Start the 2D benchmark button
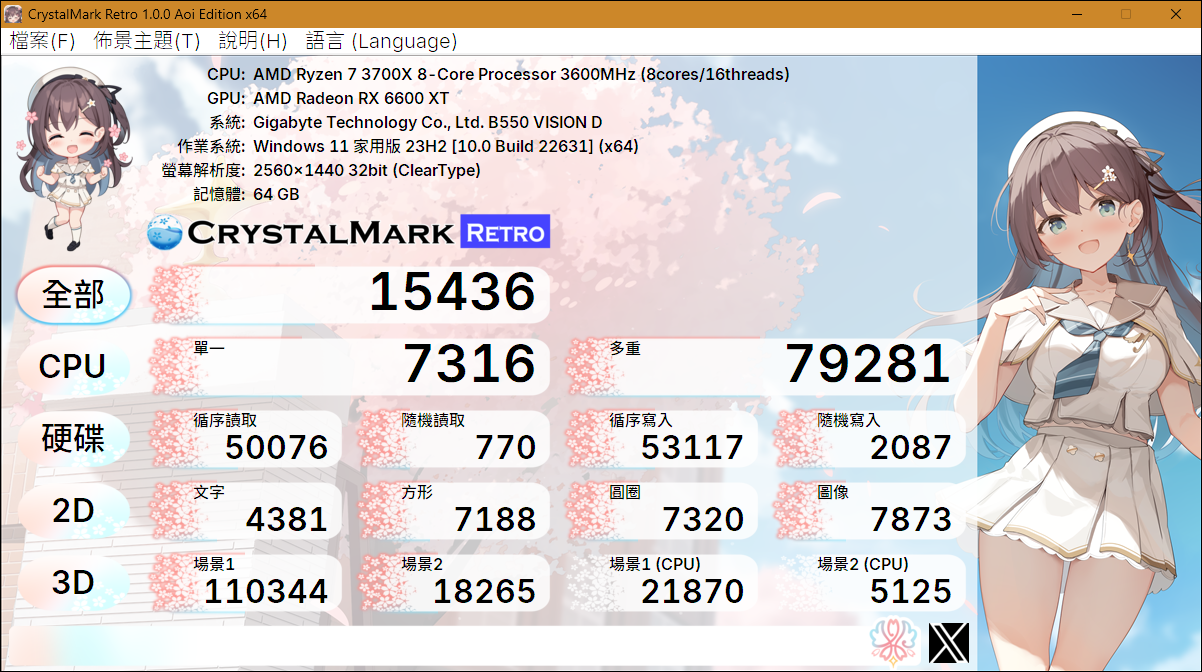 [x=73, y=510]
